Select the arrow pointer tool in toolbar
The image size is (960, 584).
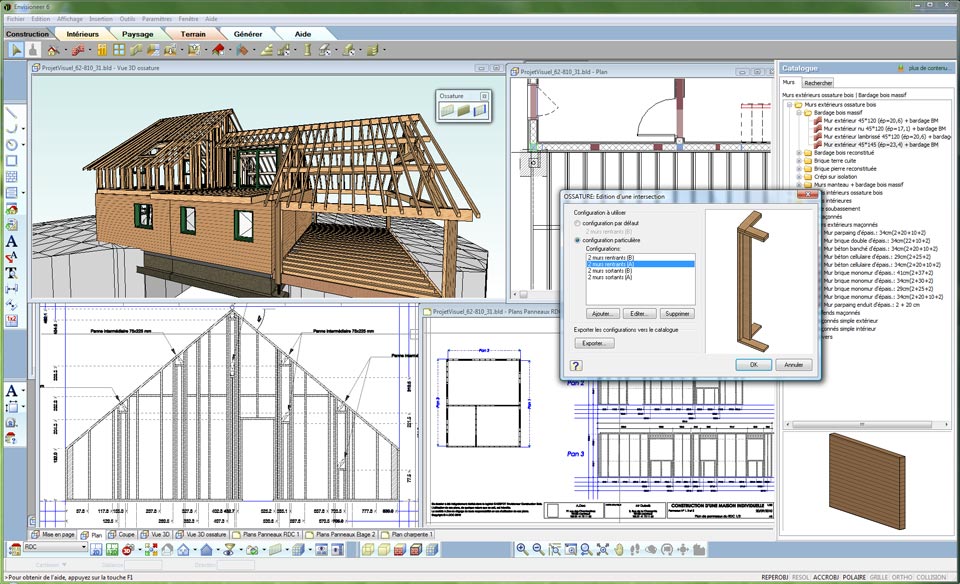tap(14, 49)
